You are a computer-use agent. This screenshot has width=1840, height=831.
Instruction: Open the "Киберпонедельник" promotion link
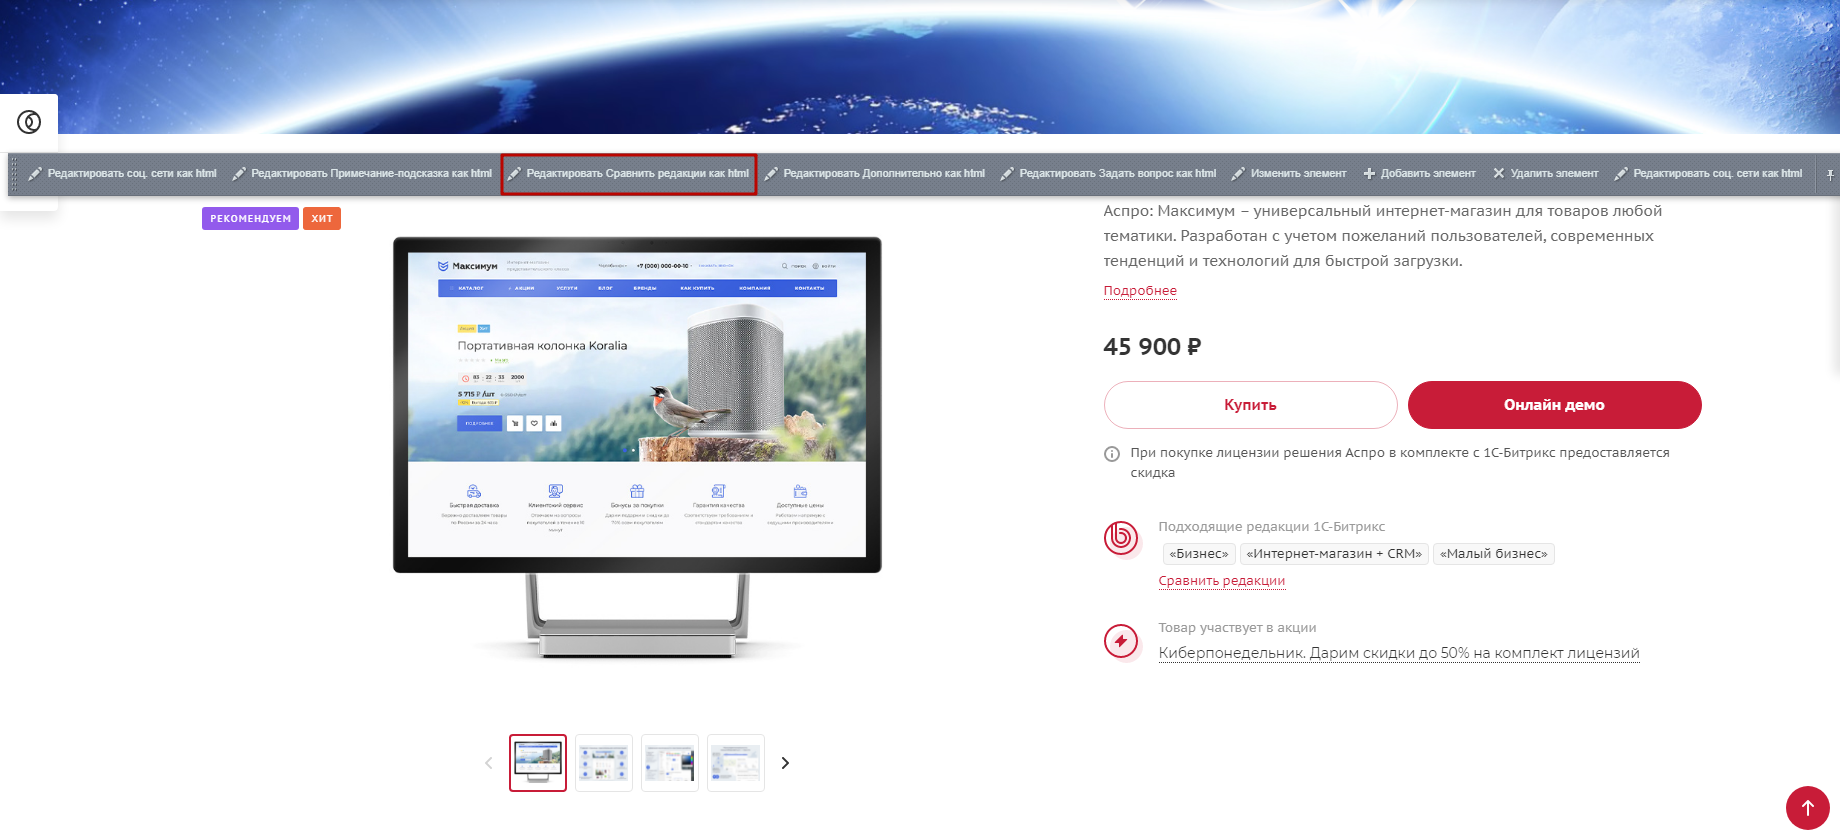pyautogui.click(x=1399, y=653)
